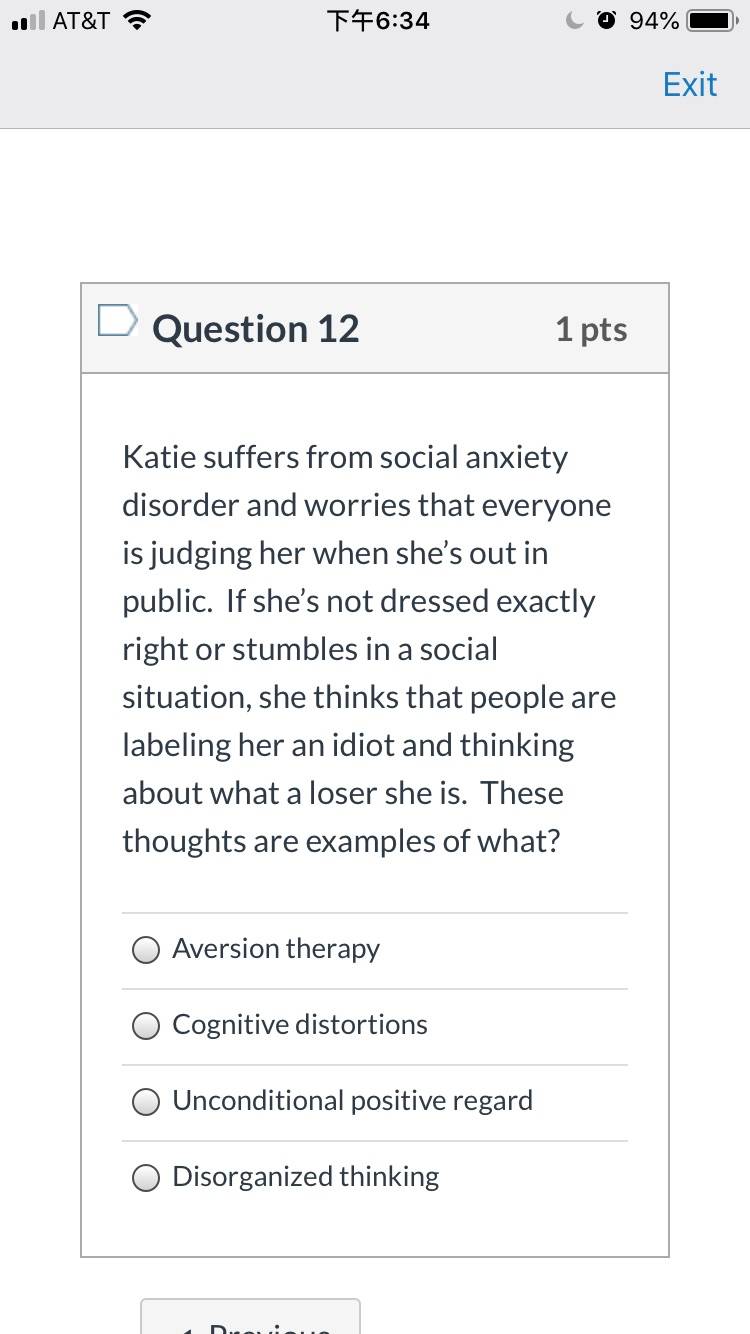Tap the 6:34 clock in status bar
This screenshot has width=750, height=1334.
378,21
